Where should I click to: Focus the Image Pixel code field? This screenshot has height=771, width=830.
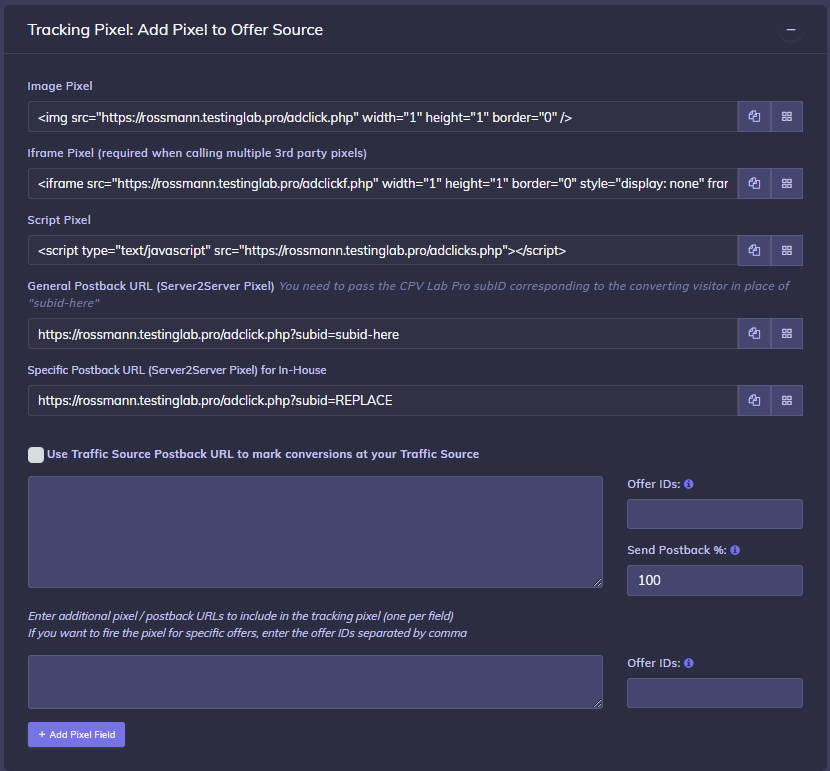(x=383, y=116)
